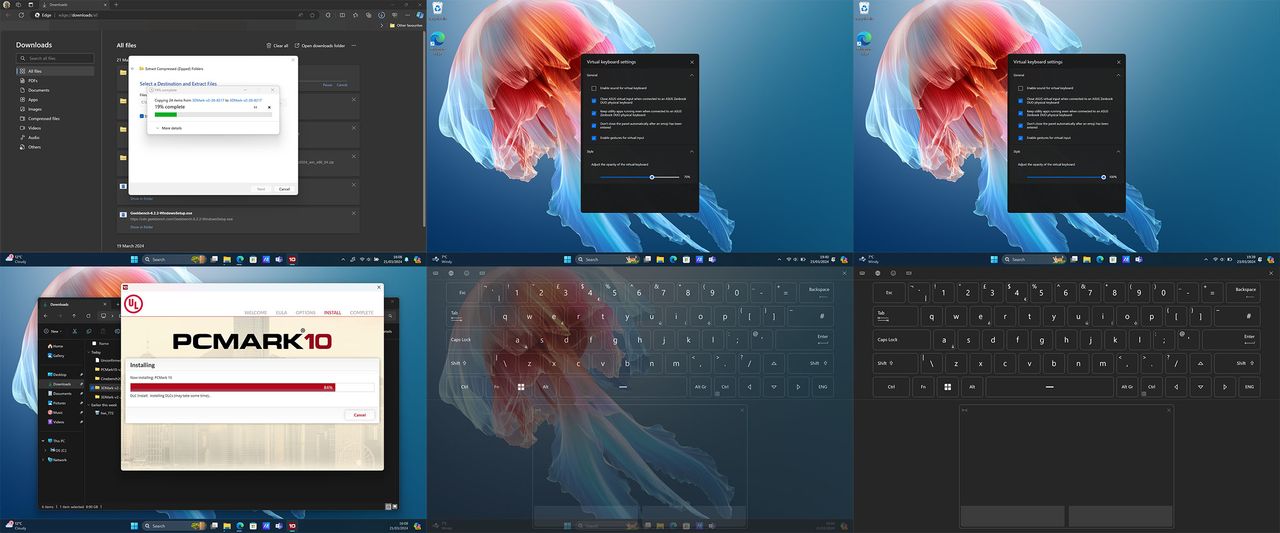The image size is (1280, 533).
Task: Open Gallery in File Explorer sidebar
Action: coord(58,355)
